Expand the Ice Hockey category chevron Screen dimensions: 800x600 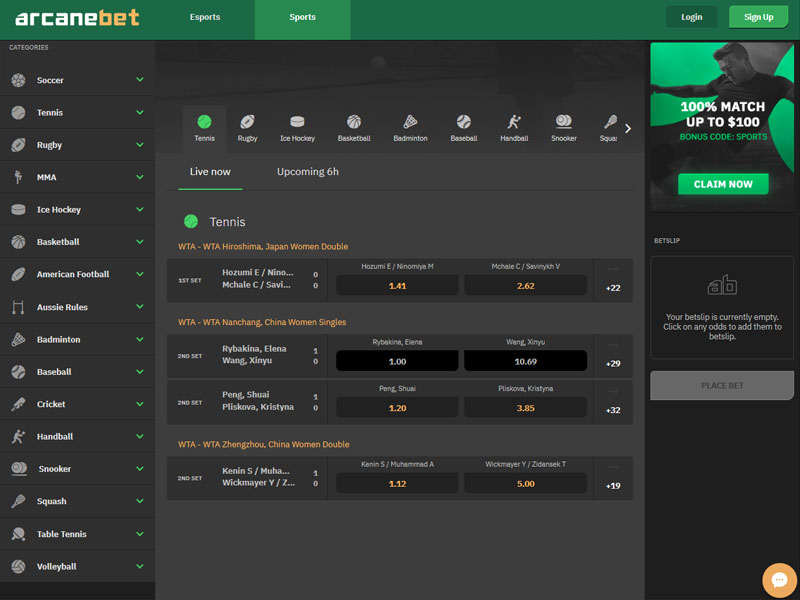point(140,209)
